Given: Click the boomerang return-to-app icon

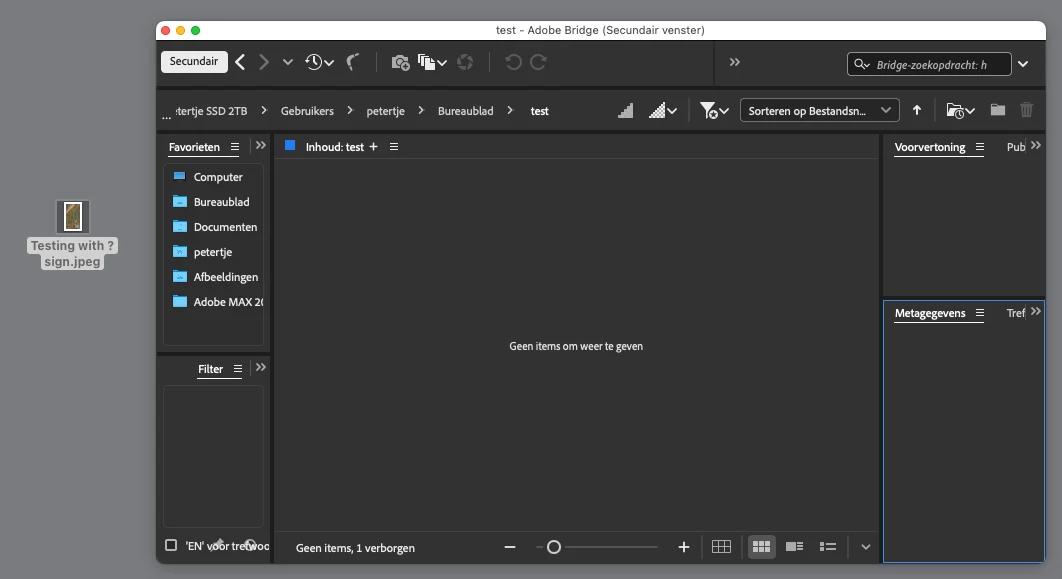Looking at the screenshot, I should 352,62.
